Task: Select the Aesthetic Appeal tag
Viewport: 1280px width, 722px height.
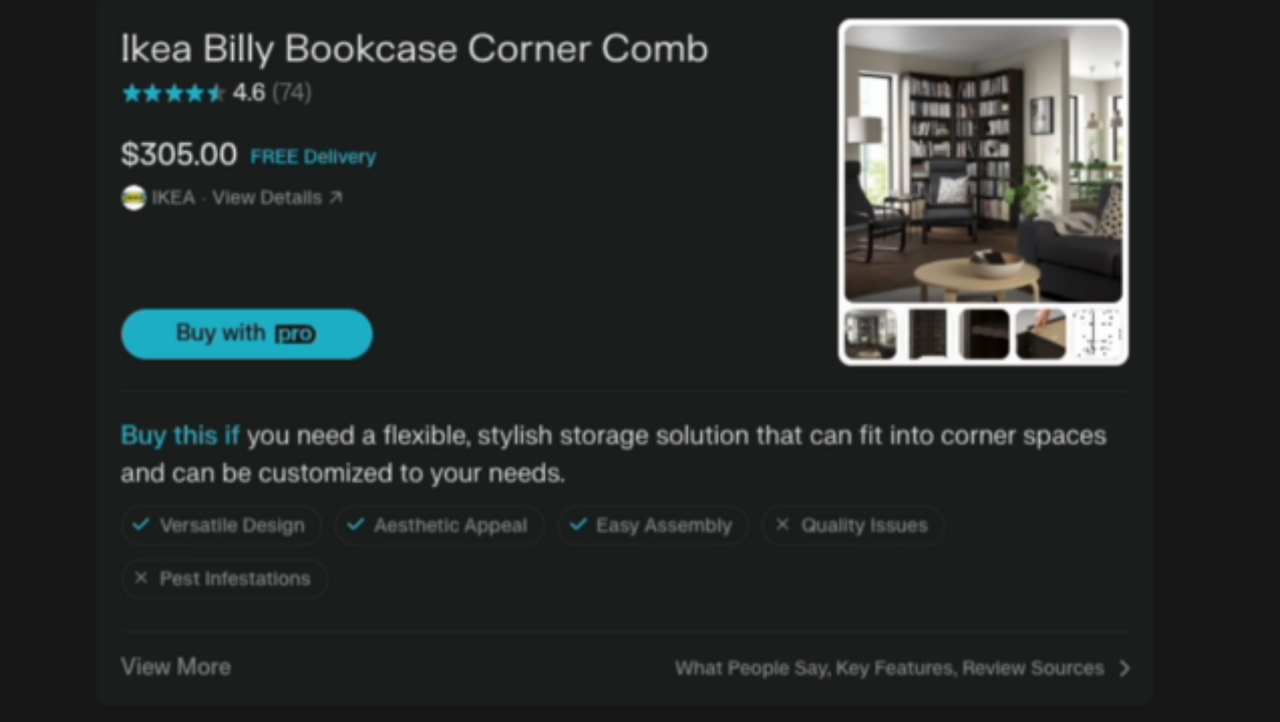Action: point(439,525)
